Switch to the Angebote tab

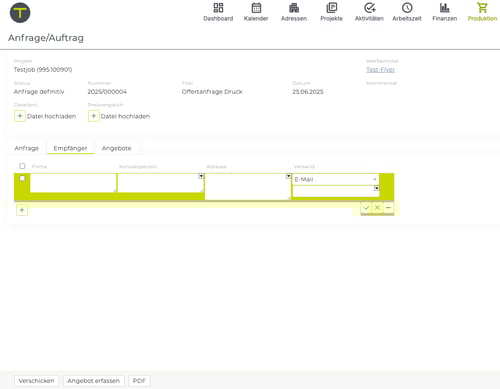[117, 148]
